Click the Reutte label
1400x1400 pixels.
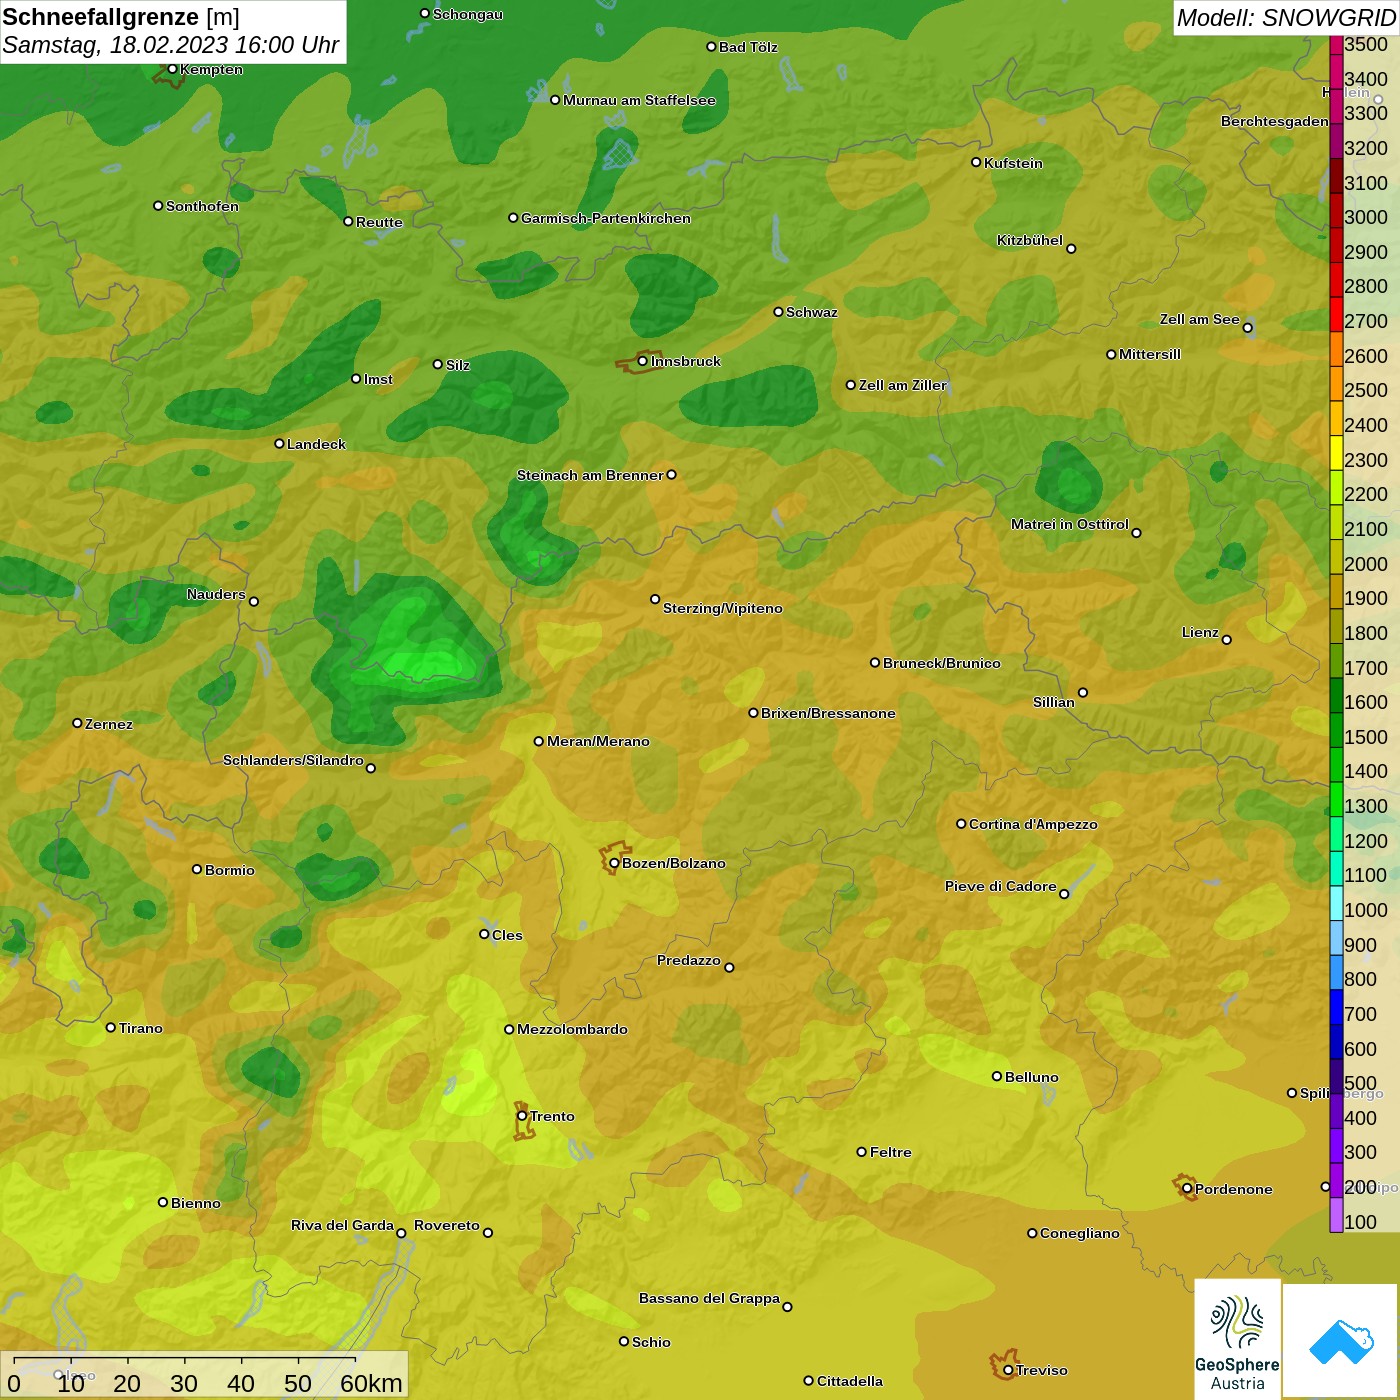[380, 222]
